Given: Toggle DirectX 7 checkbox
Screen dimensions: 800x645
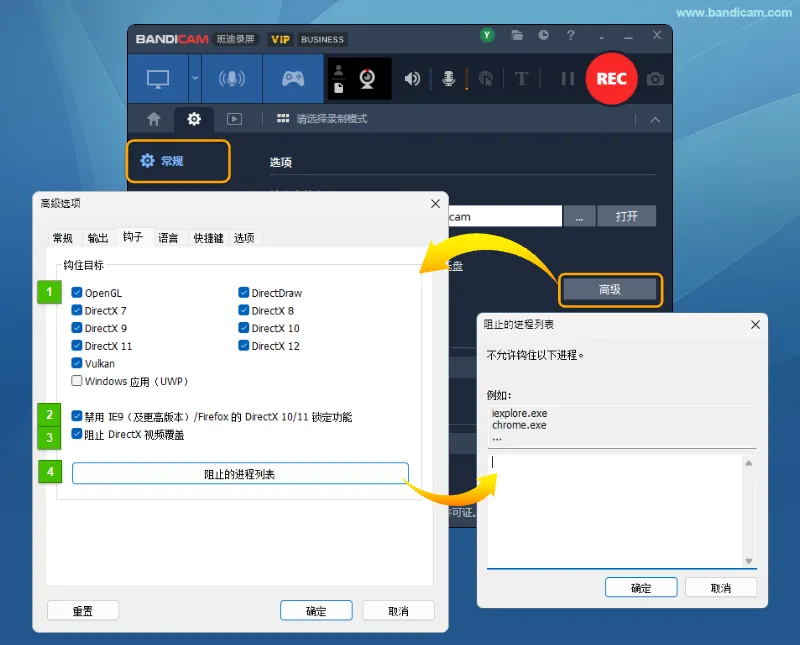Looking at the screenshot, I should [77, 310].
